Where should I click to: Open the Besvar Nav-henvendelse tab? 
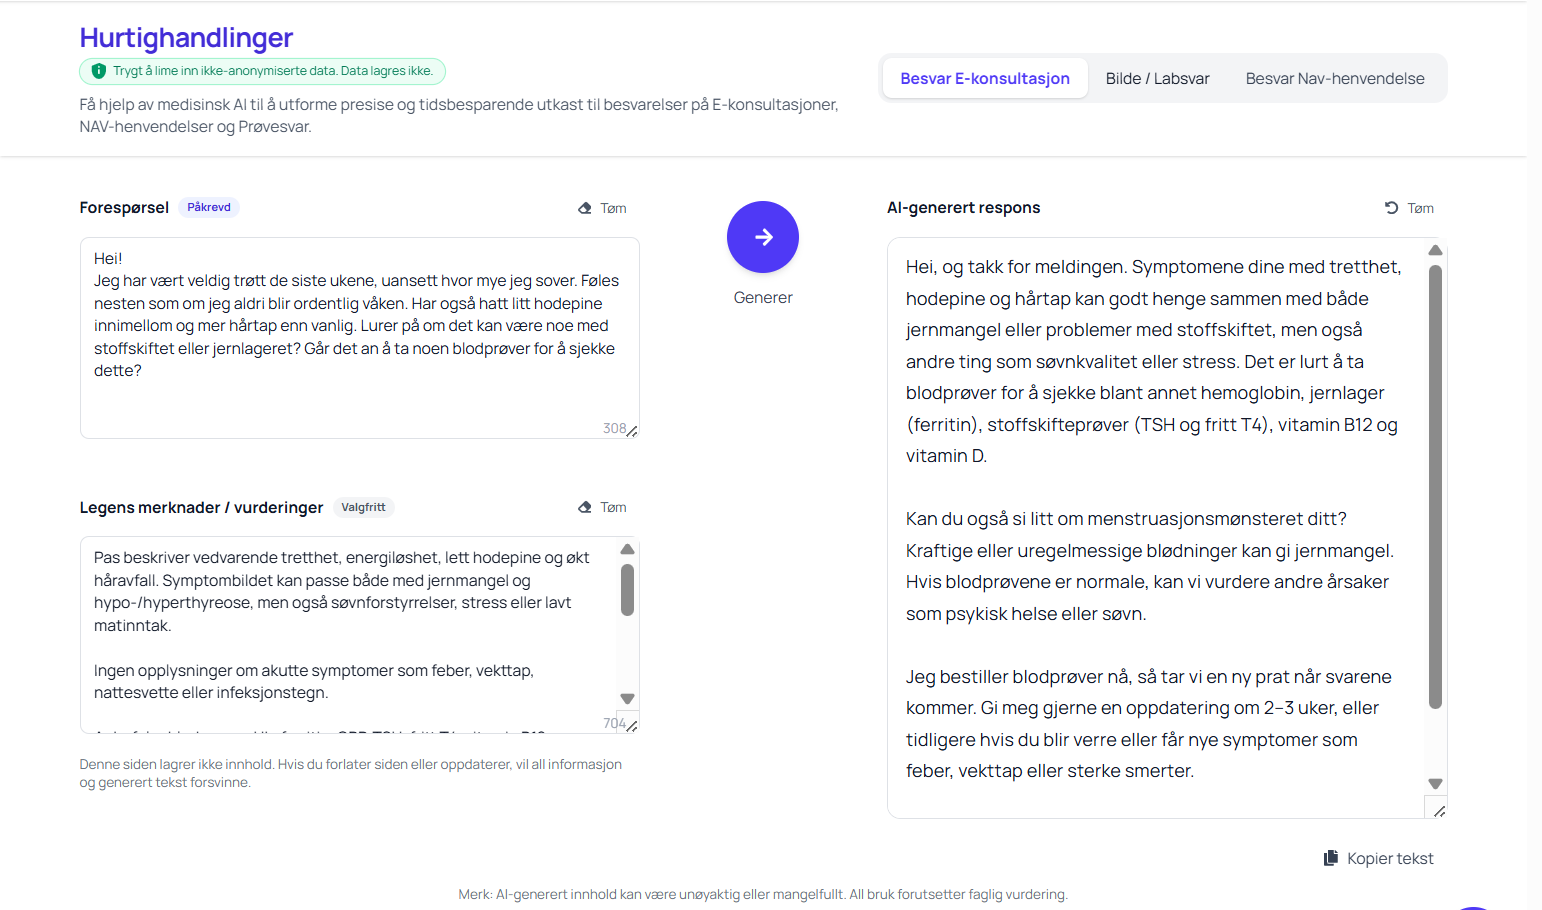1334,78
